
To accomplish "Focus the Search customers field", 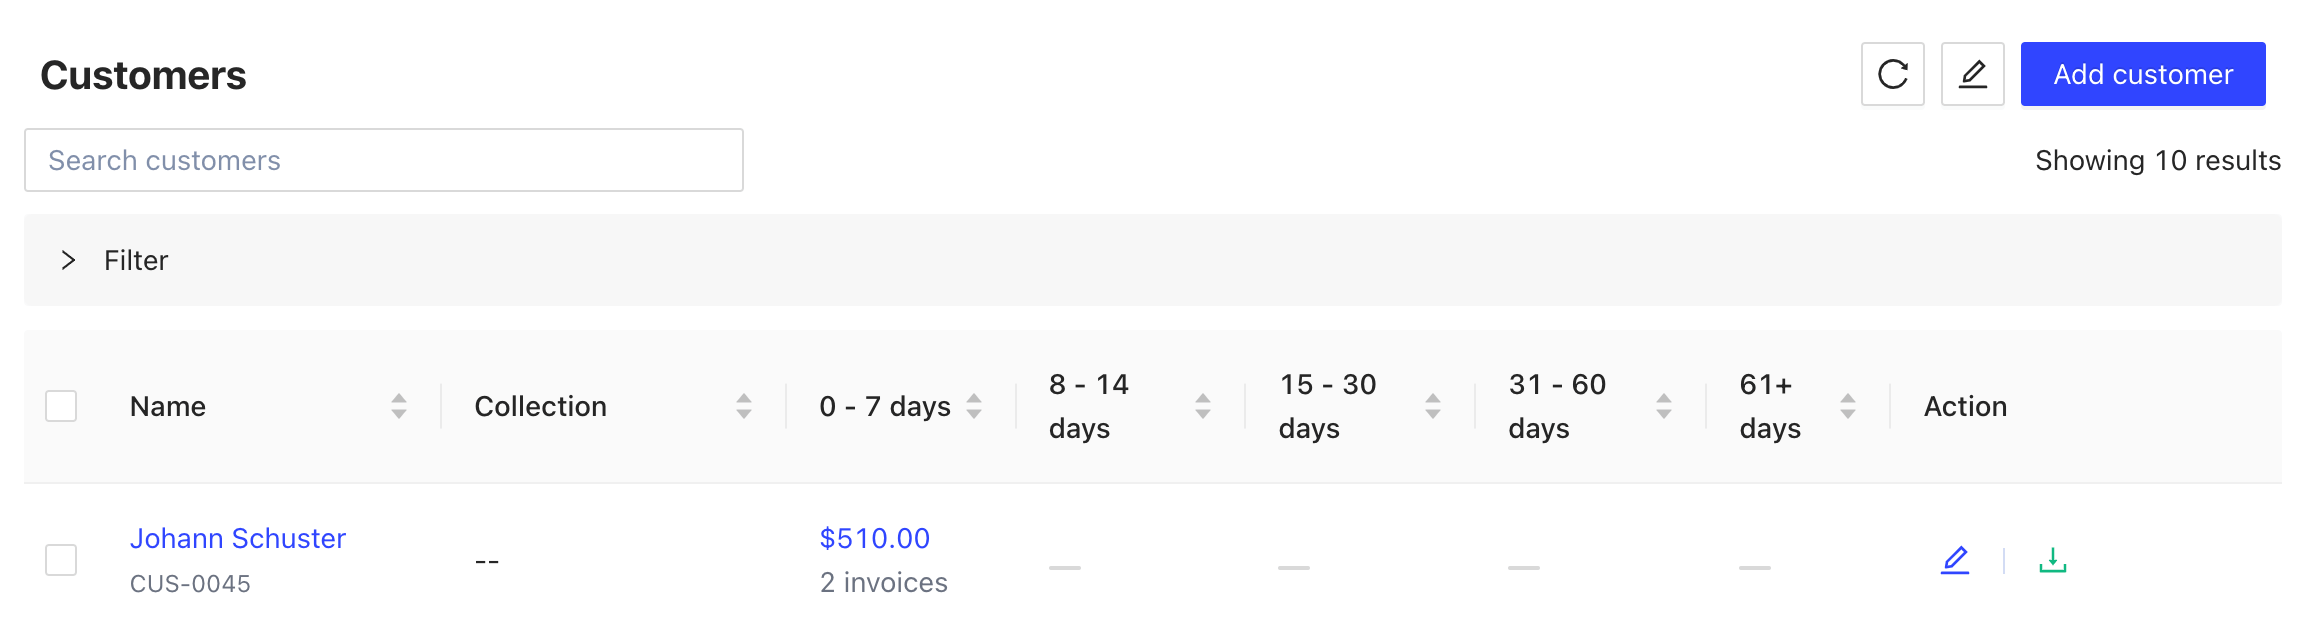I will click(x=384, y=160).
